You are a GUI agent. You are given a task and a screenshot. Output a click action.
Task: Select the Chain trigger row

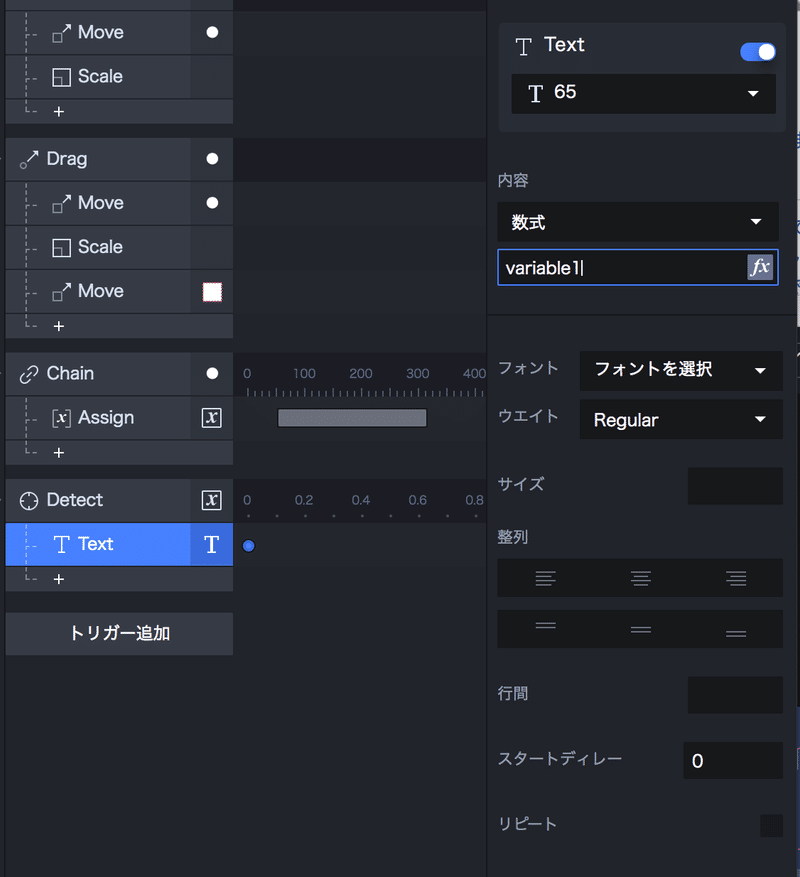coord(100,374)
